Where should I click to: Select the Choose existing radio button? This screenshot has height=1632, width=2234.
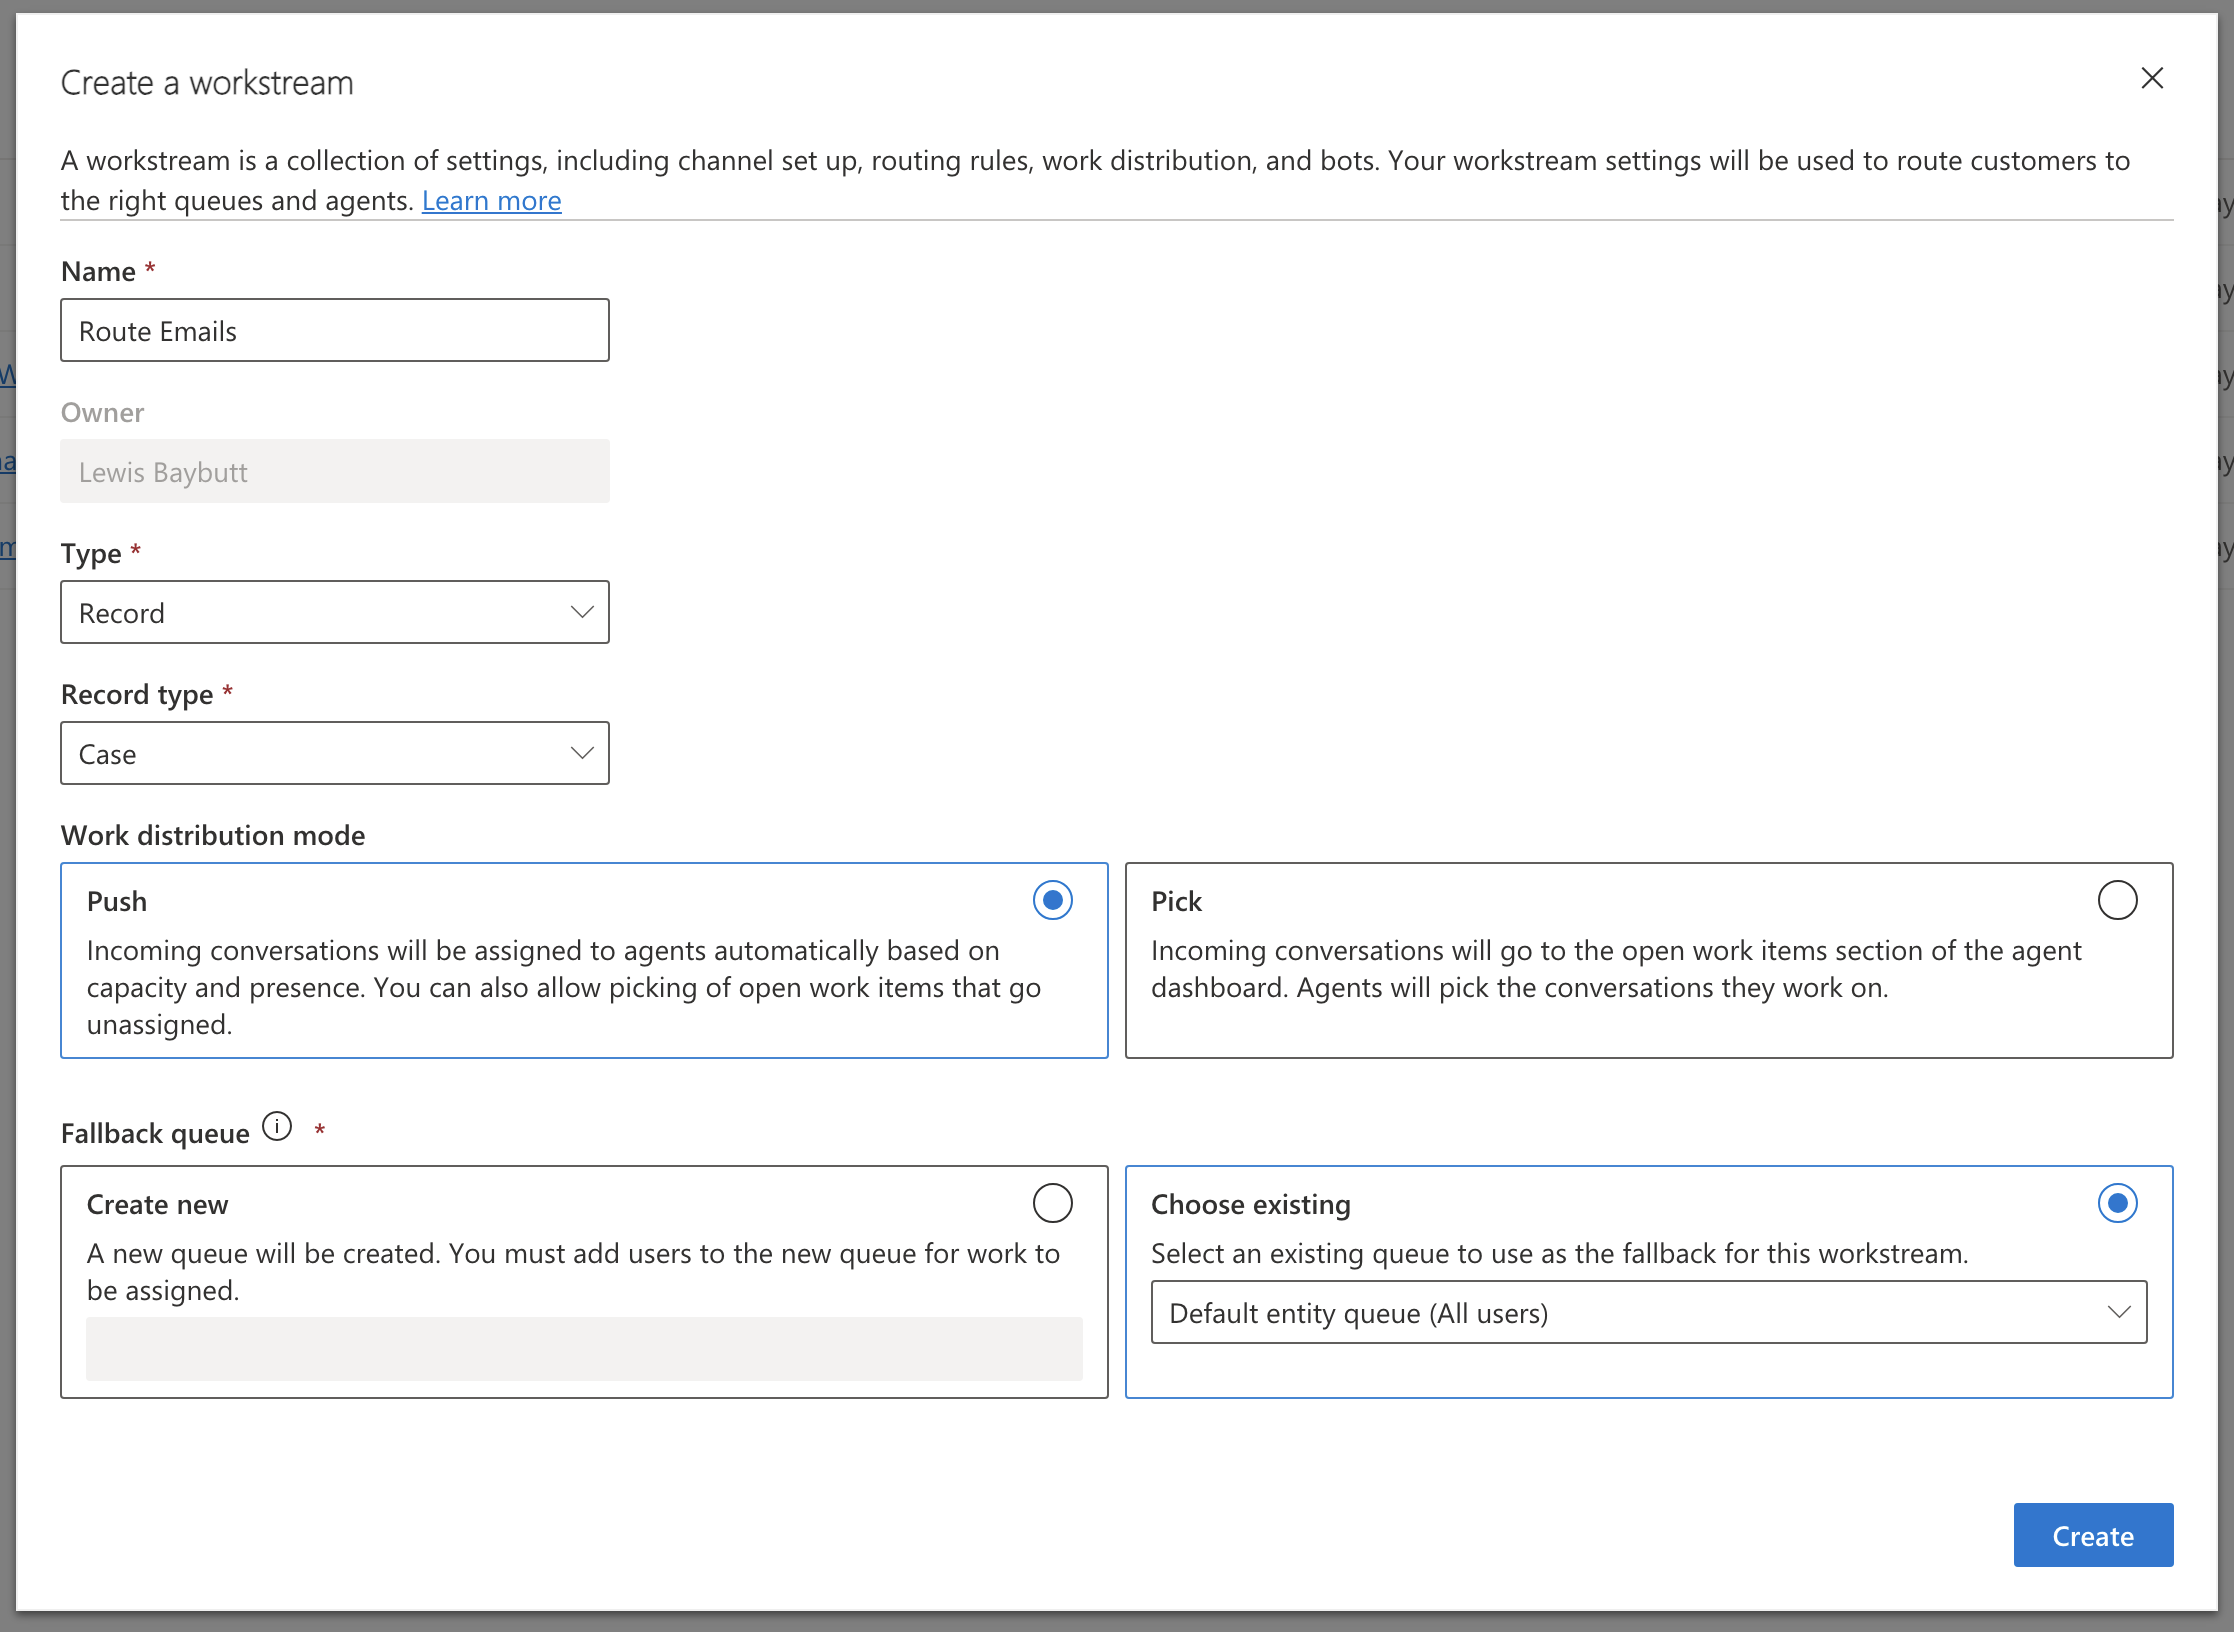click(x=2117, y=1203)
